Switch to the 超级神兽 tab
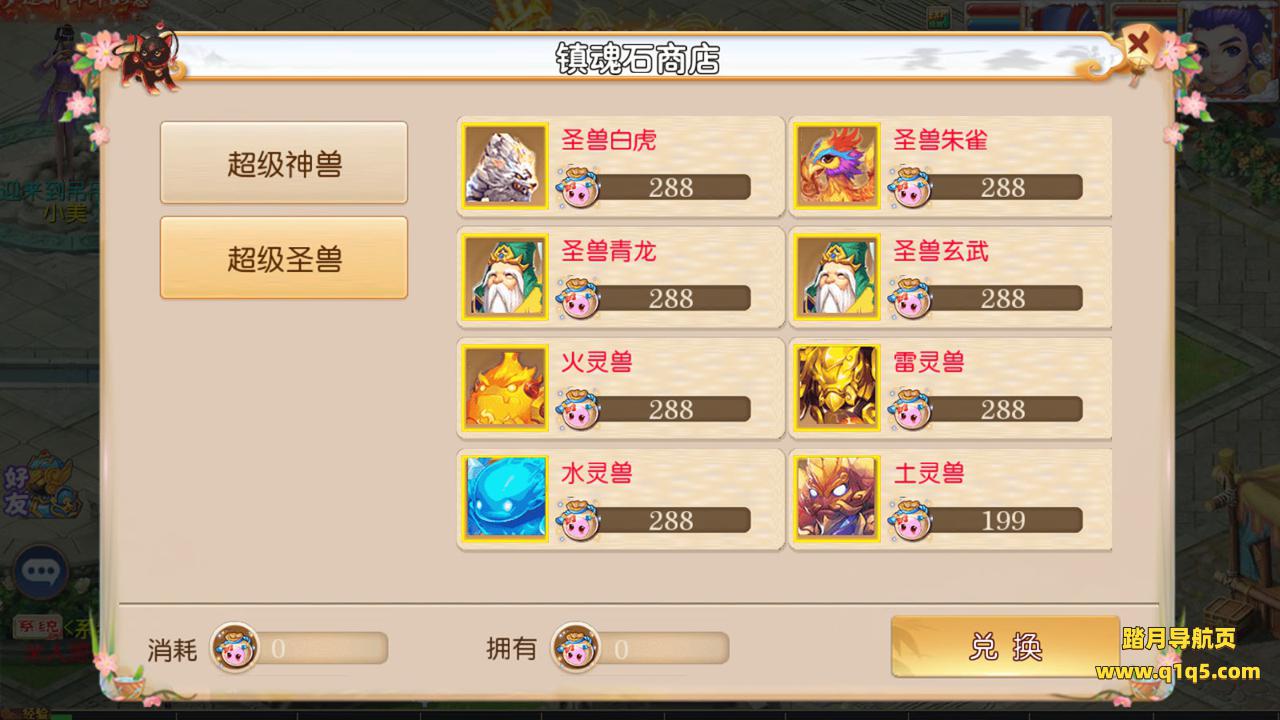 tap(284, 163)
